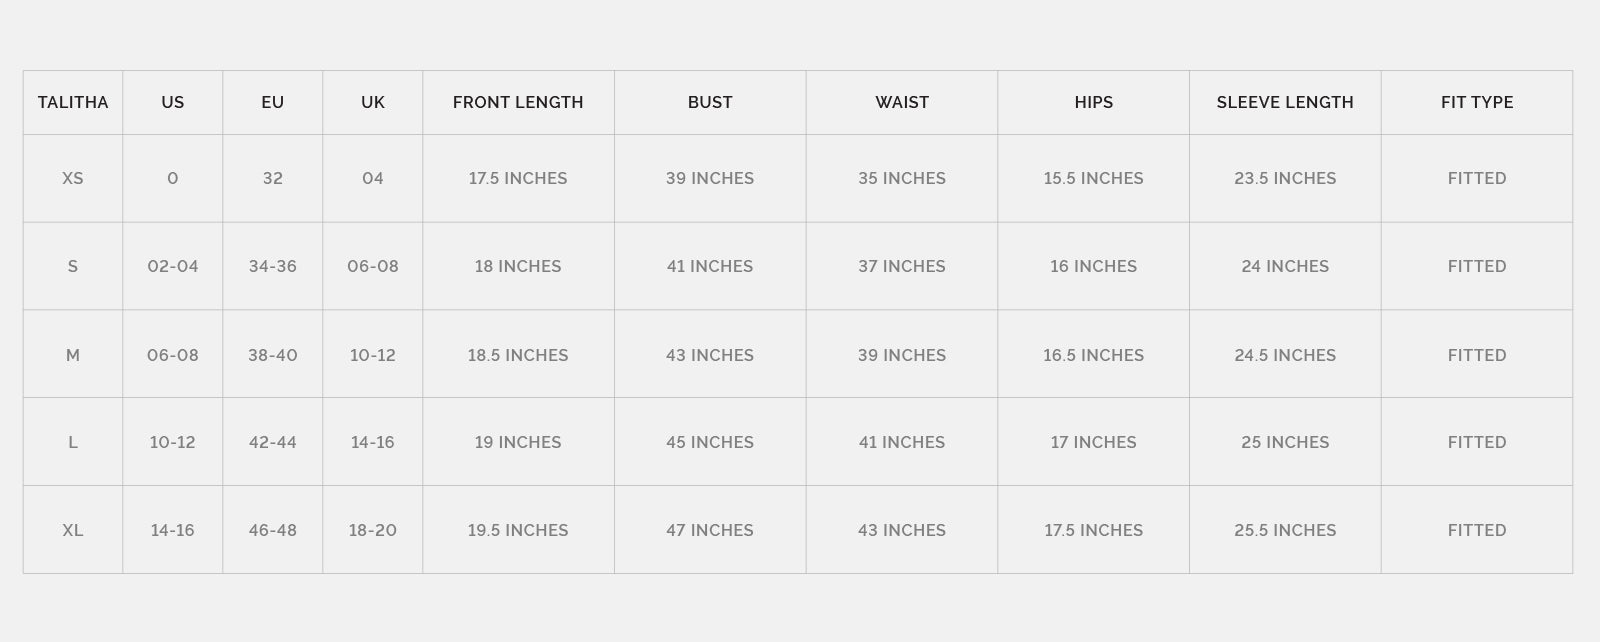Click the SLEEVE LENGTH header cell

point(1285,102)
